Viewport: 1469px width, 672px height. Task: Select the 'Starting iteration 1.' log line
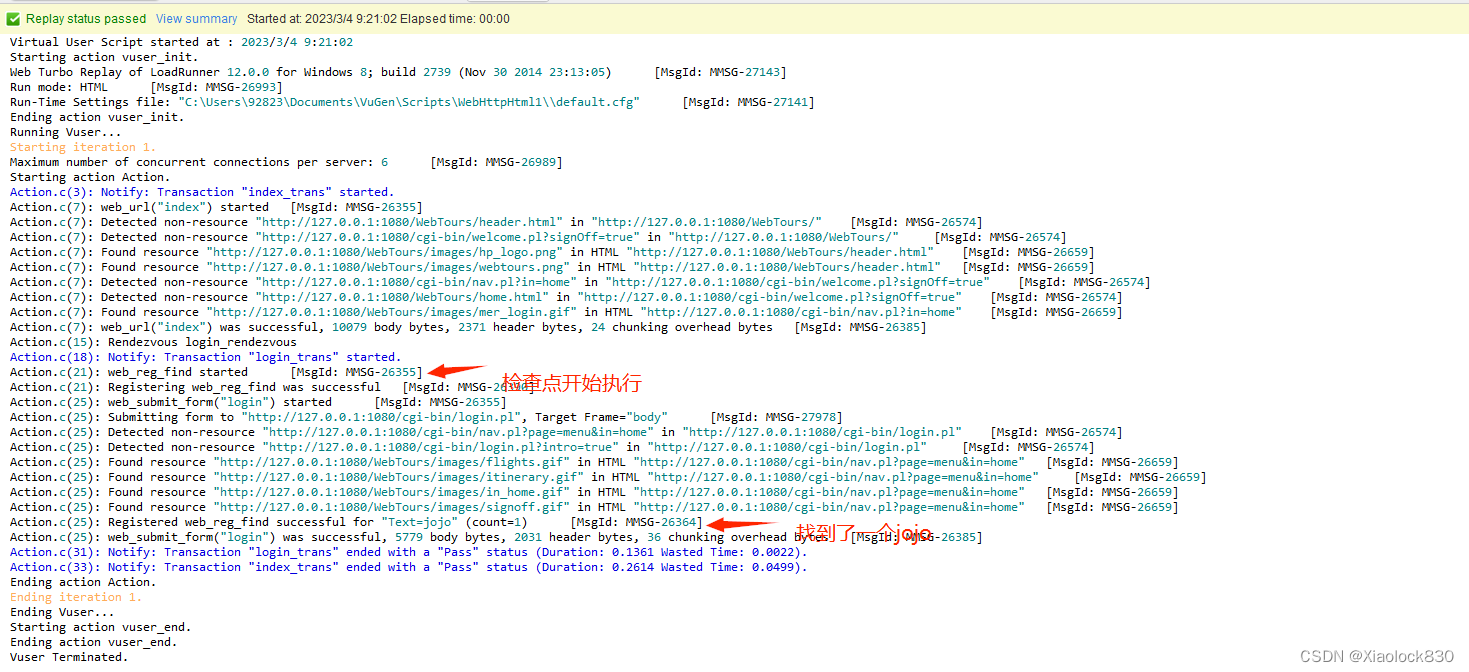[x=82, y=146]
